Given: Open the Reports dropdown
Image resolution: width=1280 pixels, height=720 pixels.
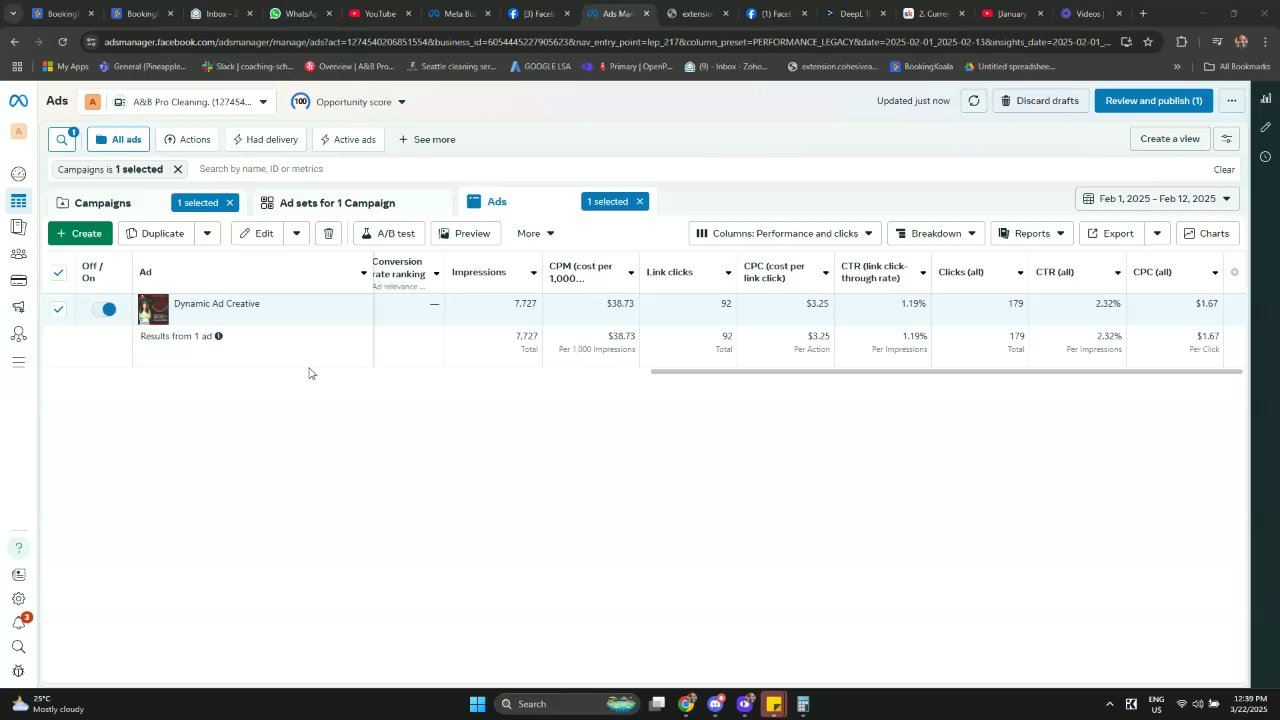Looking at the screenshot, I should (x=1032, y=233).
